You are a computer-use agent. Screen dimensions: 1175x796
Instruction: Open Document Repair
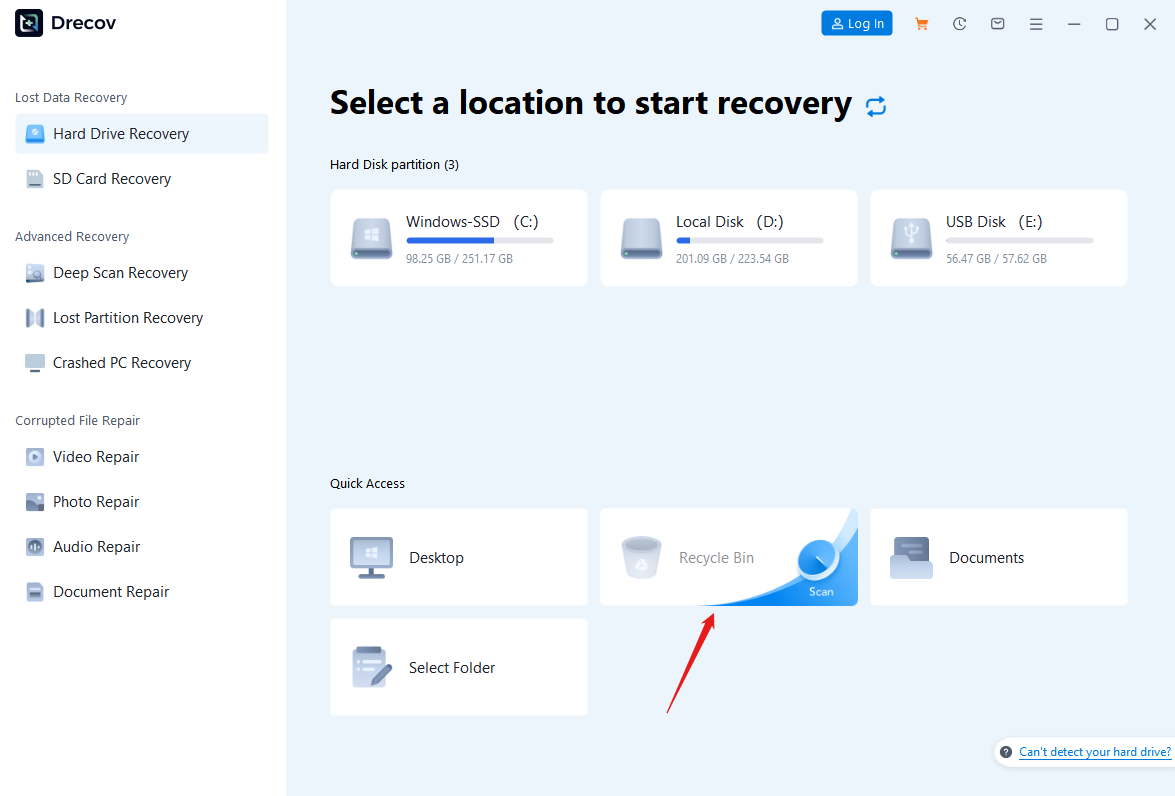tap(104, 591)
